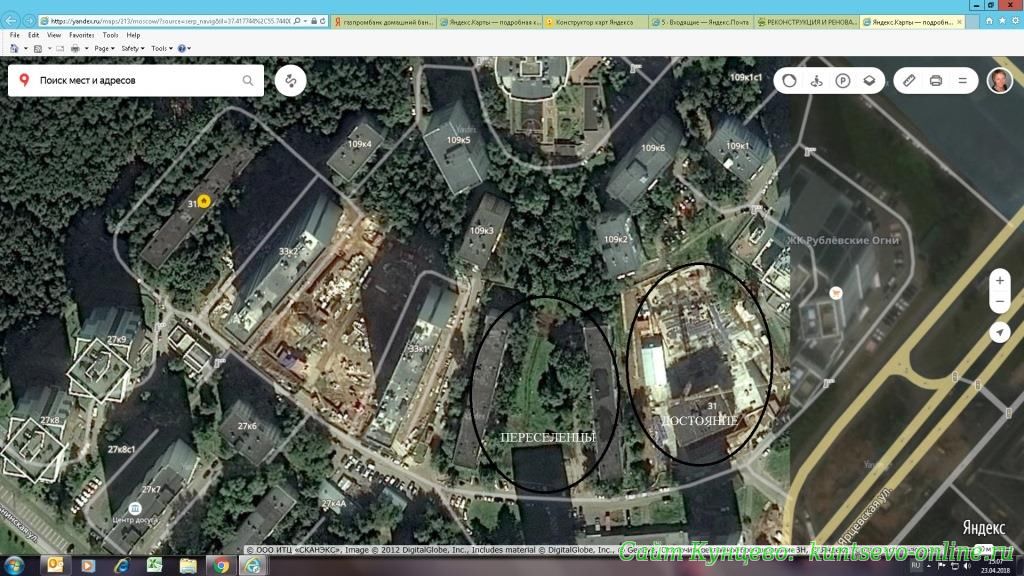Click ЖК Рублёвские Огни label
This screenshot has width=1024, height=576.
point(842,240)
